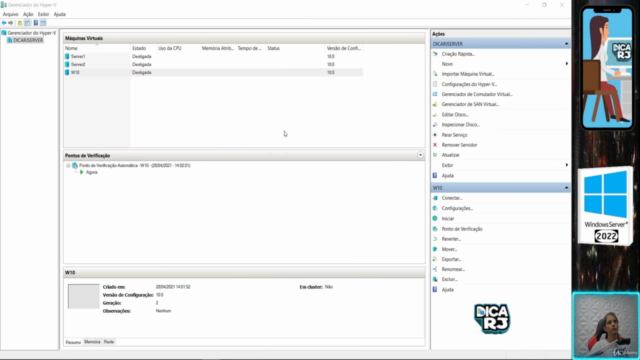Switch to the Rede tab
Screen dimensions: 640x360
109,342
